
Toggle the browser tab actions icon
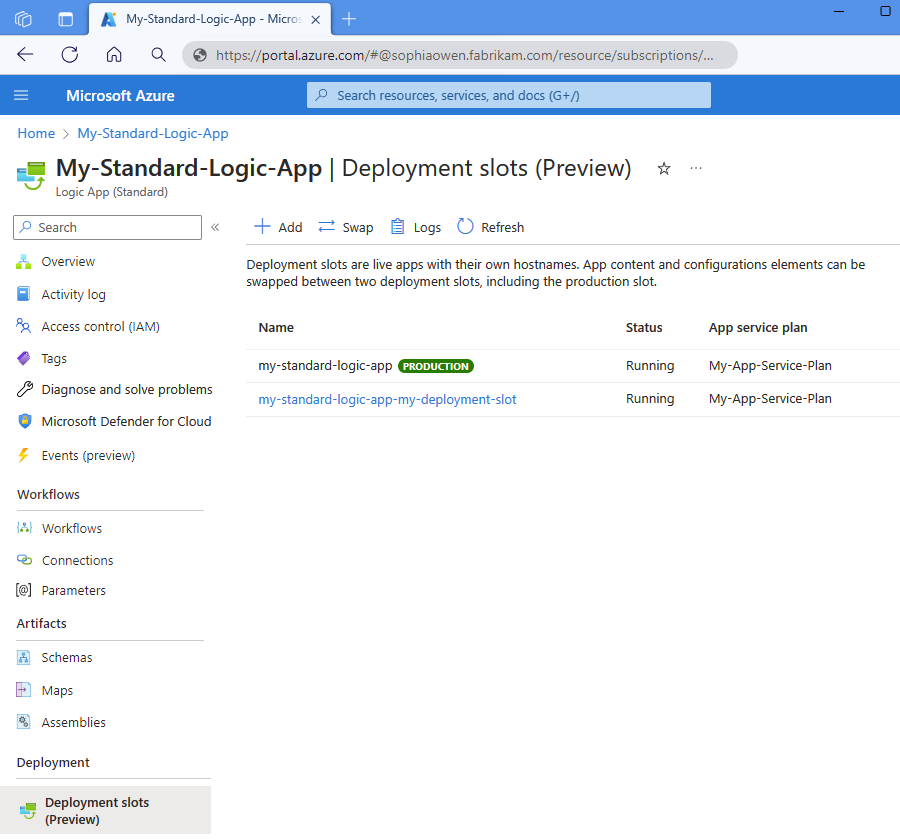pos(65,19)
